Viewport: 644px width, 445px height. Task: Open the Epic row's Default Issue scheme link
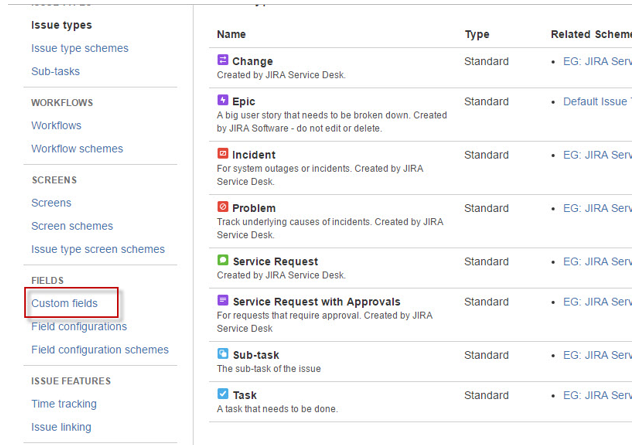[597, 101]
